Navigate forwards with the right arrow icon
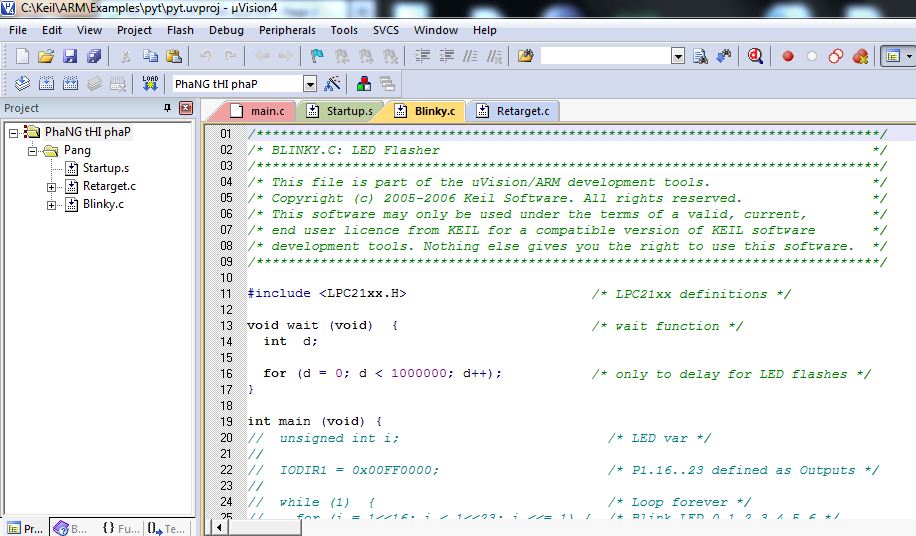916x536 pixels. click(x=285, y=56)
